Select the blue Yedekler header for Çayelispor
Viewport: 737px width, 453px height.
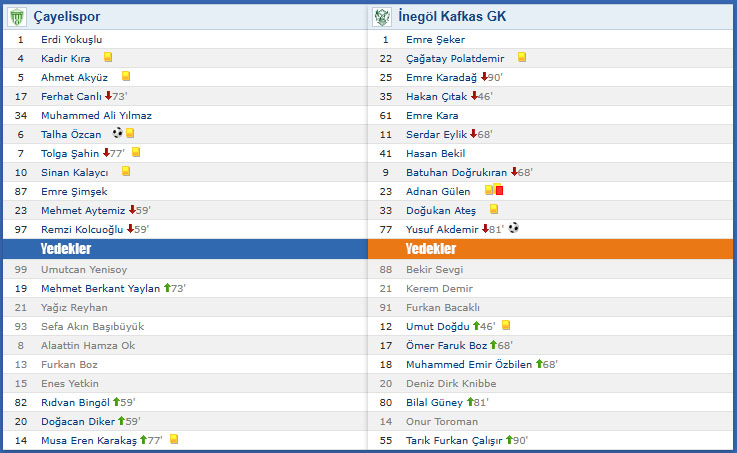[186, 249]
